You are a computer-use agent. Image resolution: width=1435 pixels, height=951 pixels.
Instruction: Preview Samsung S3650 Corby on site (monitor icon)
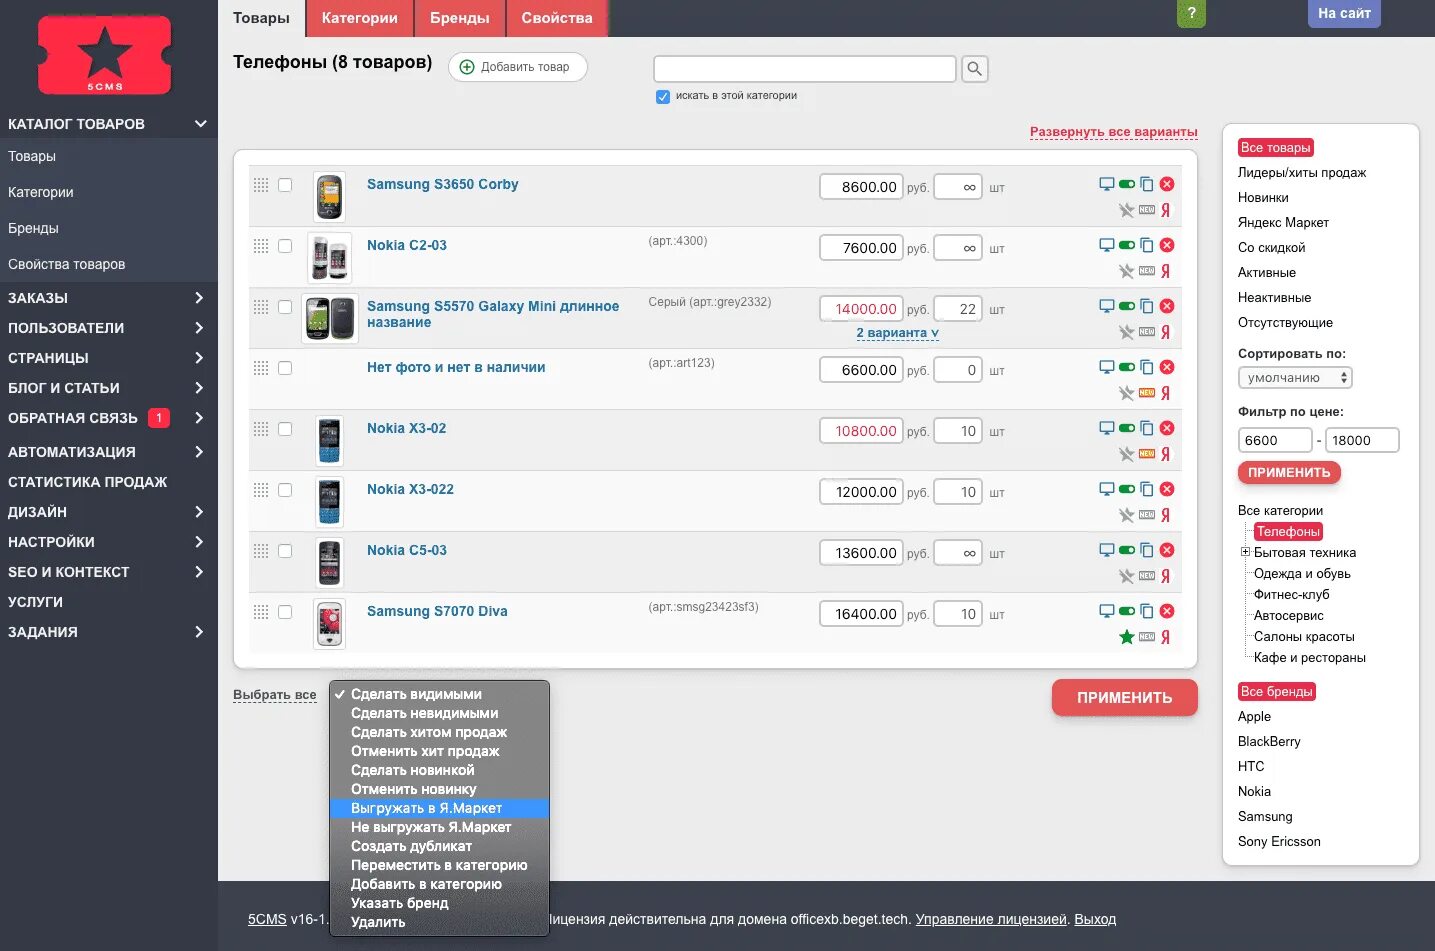click(x=1107, y=184)
